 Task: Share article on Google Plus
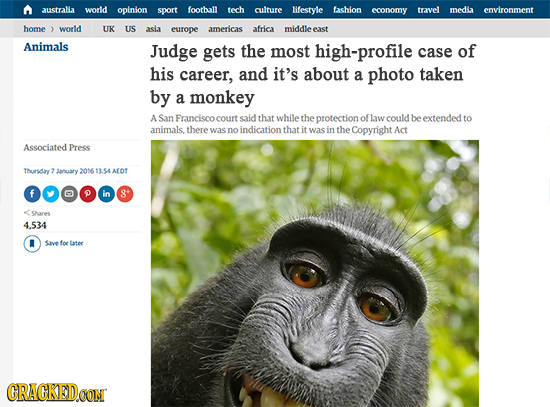tap(125, 194)
